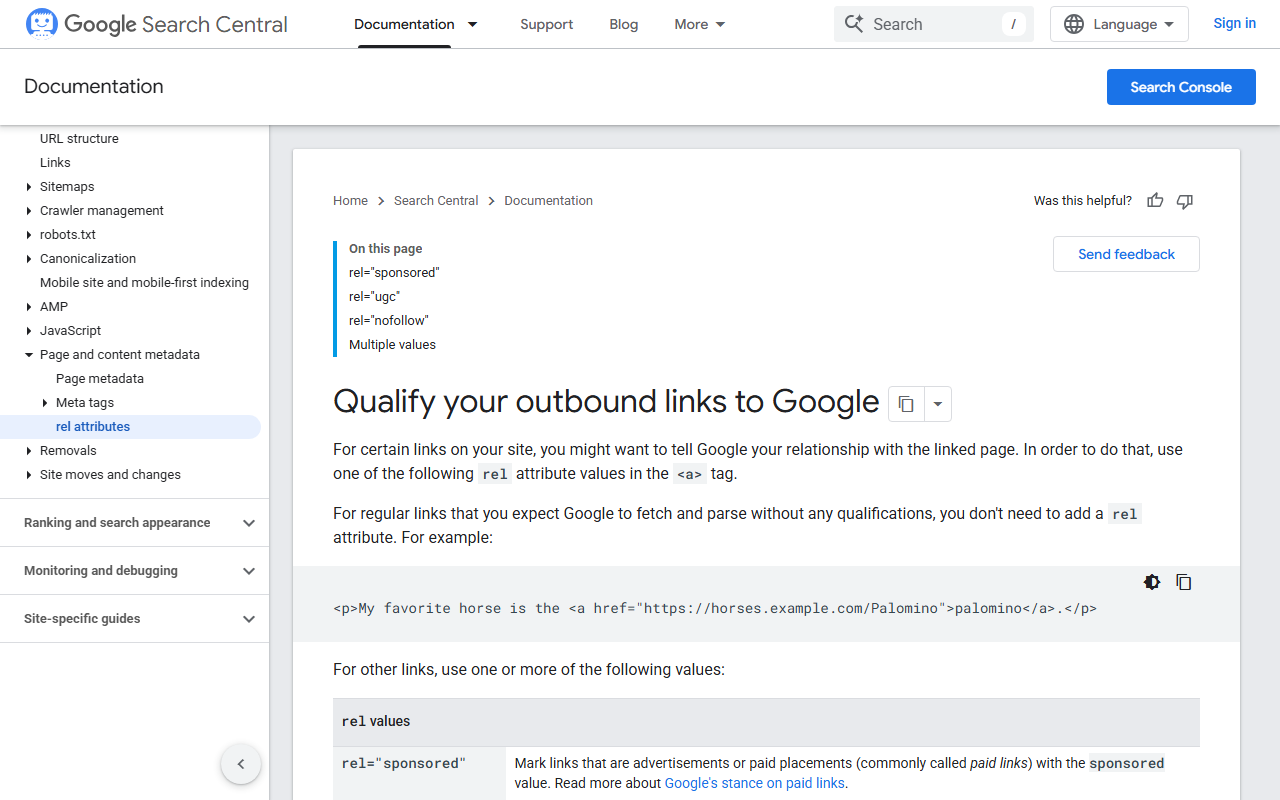This screenshot has width=1280, height=800.
Task: Open the Documentation tab
Action: [404, 24]
